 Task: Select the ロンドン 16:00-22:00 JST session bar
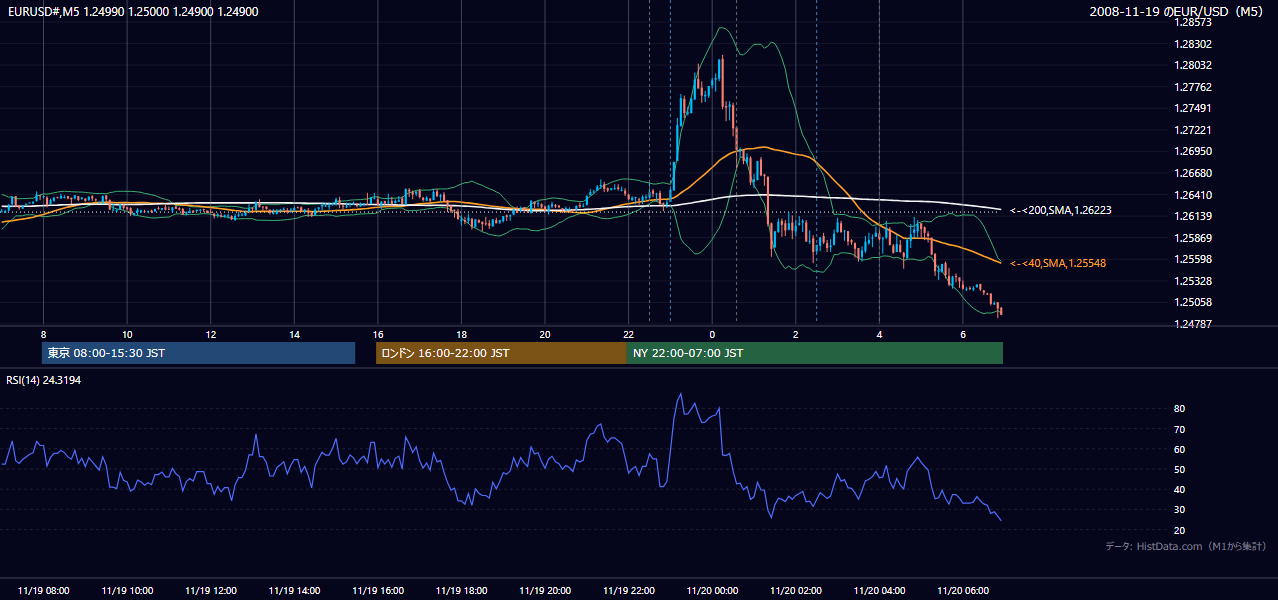(501, 353)
